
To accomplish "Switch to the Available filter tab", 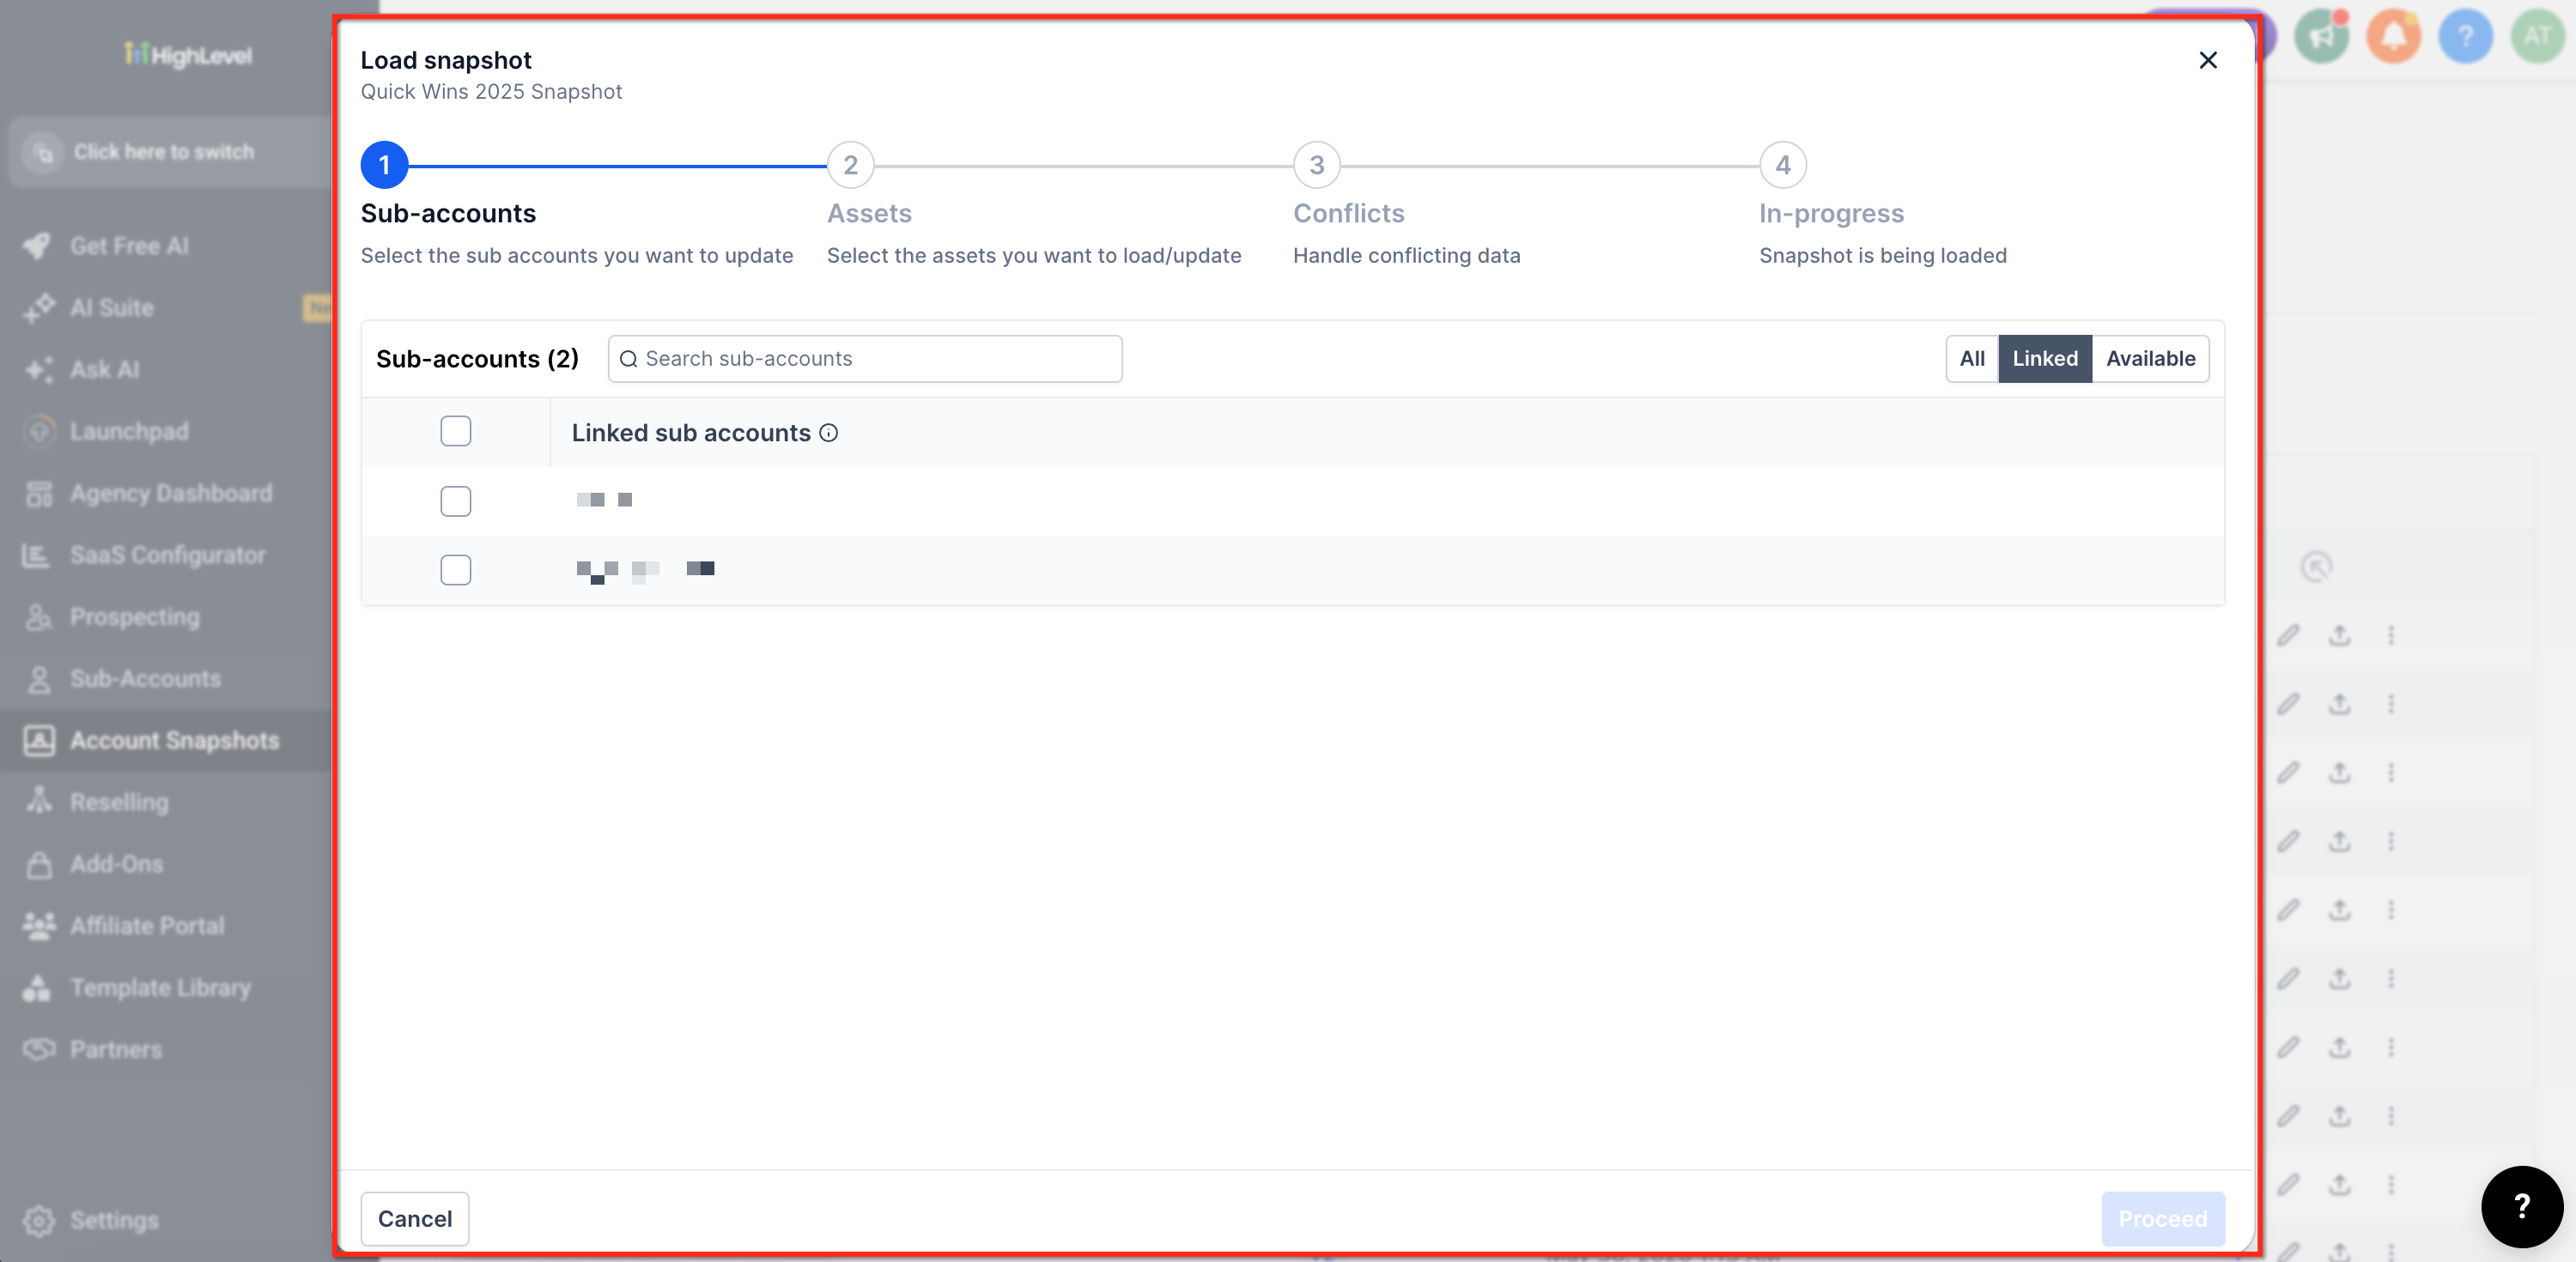I will tap(2151, 359).
